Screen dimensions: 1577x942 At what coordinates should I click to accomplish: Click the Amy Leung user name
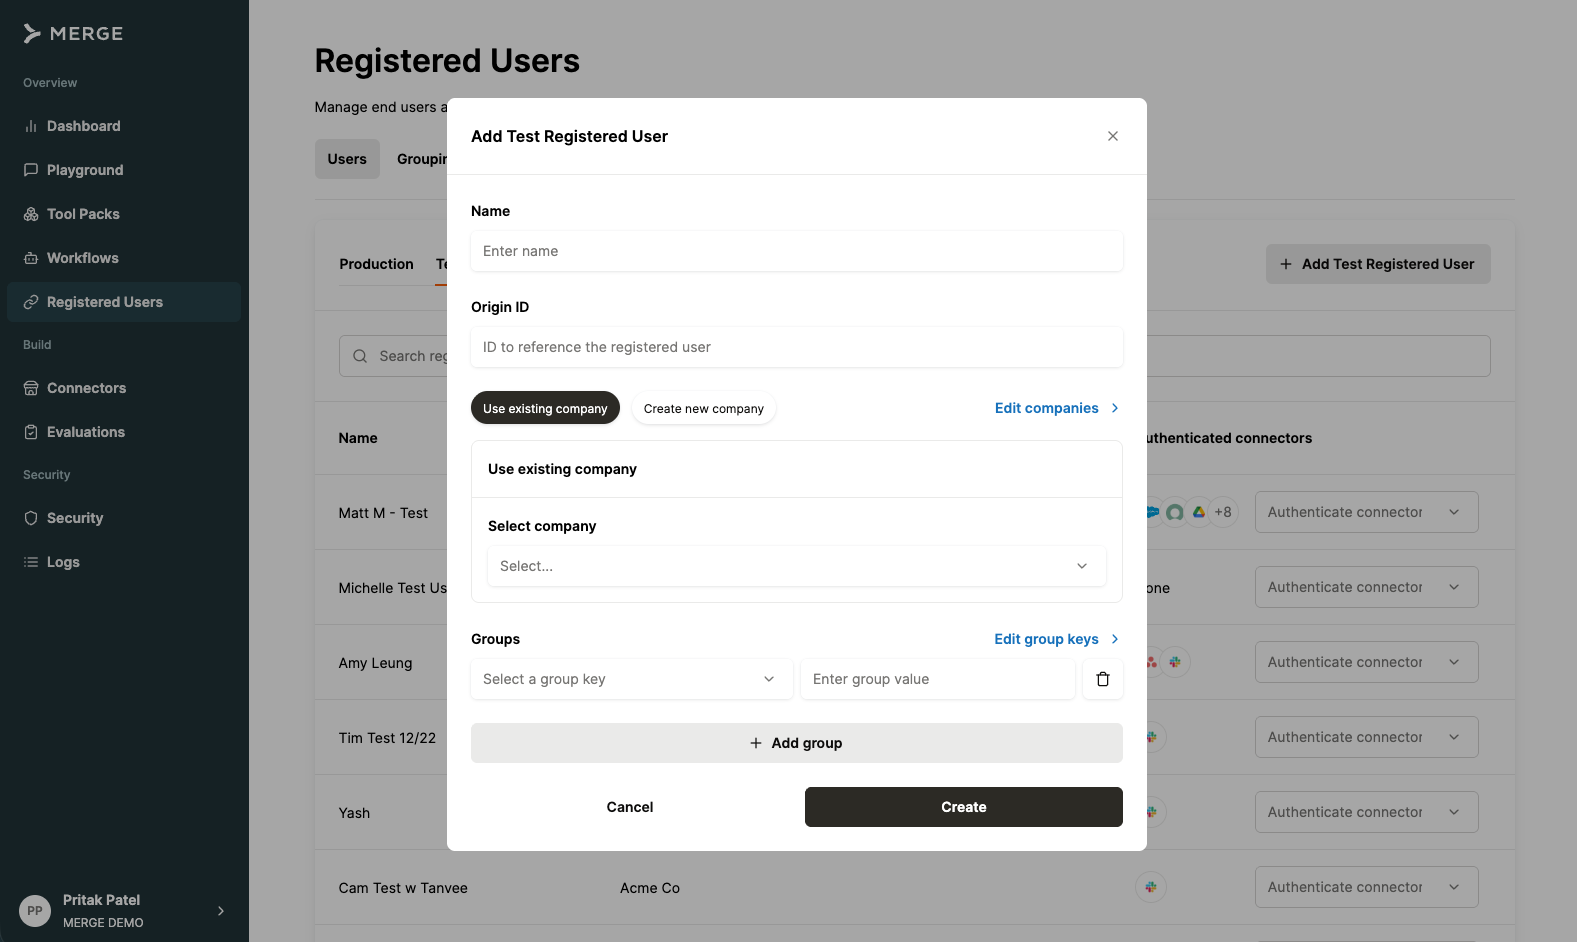[375, 663]
